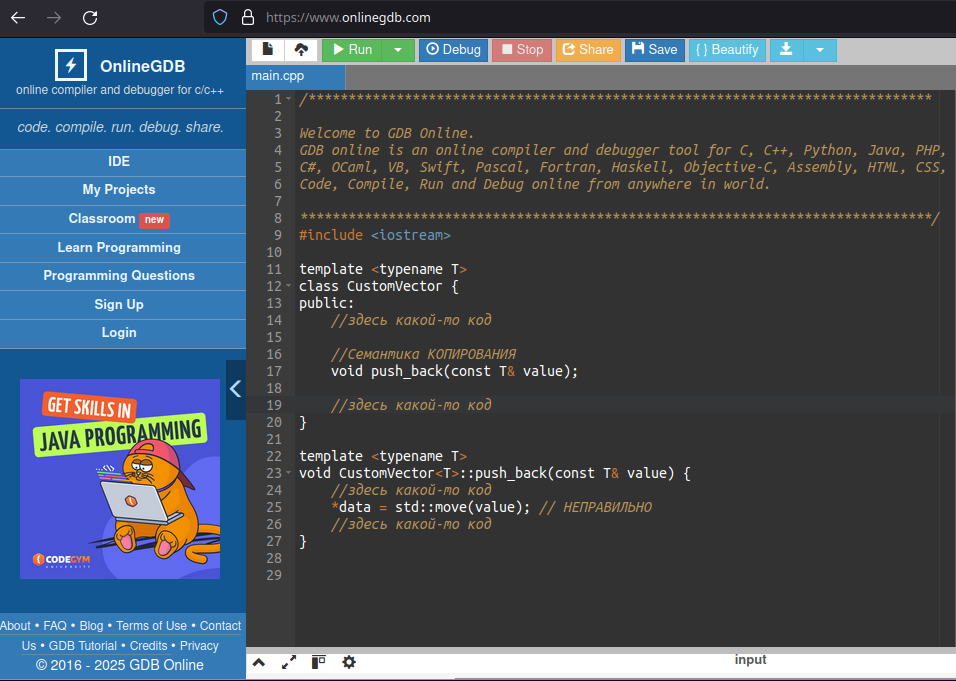Open the Privacy link
This screenshot has height=681, width=956.
[199, 646]
